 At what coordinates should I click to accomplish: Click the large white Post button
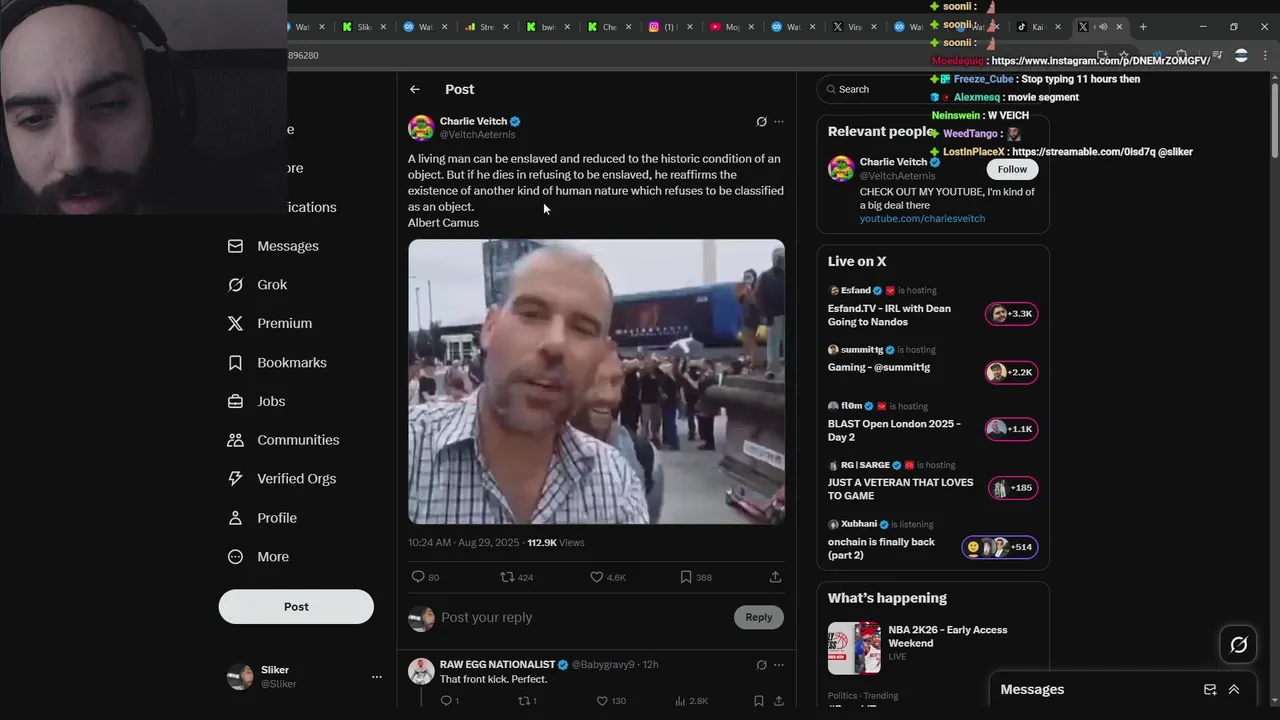coord(296,607)
